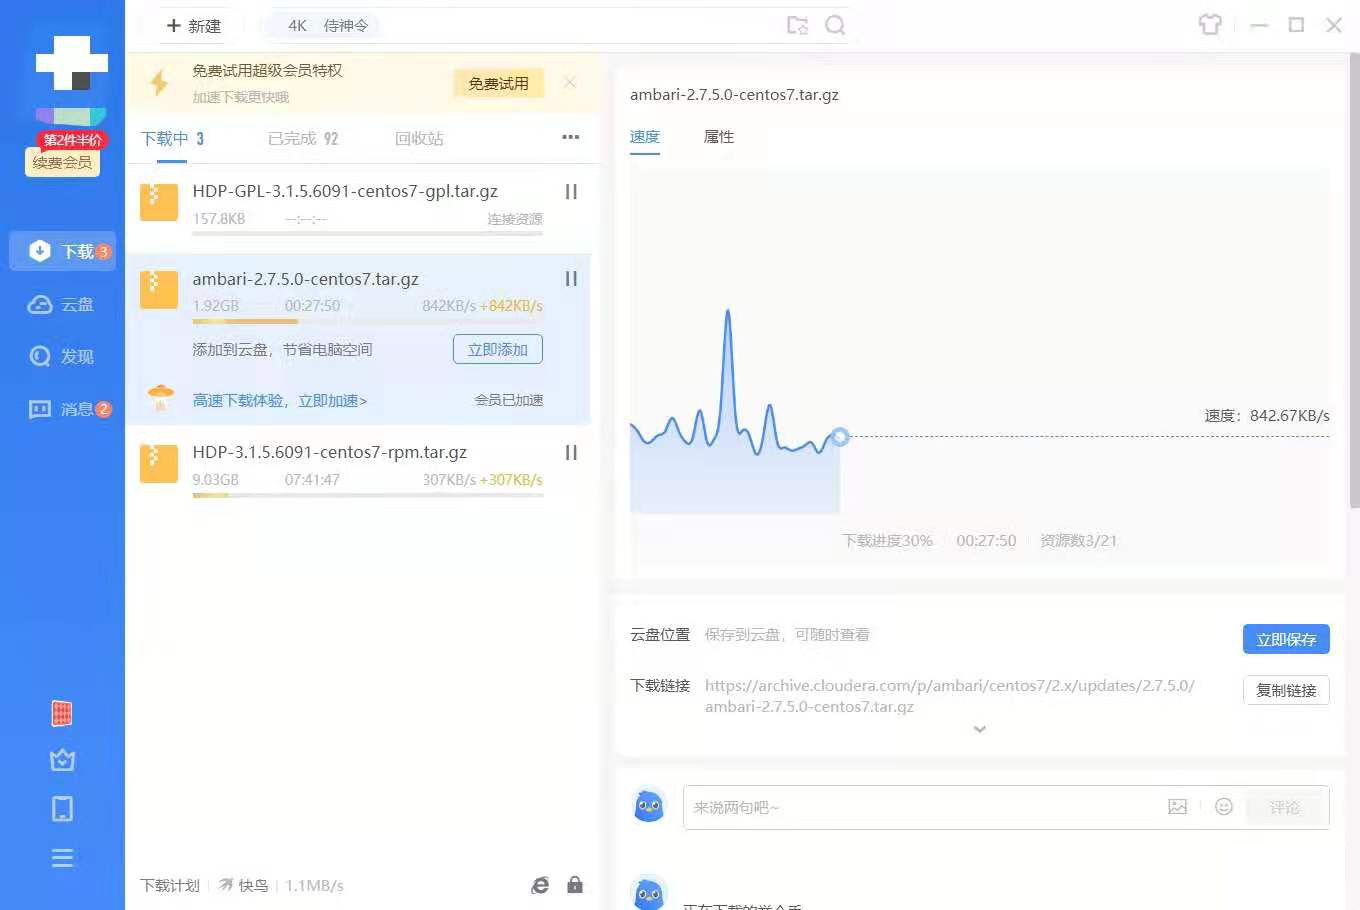
Task: Open the 高速下载体验, 立即加速 link
Action: (279, 400)
